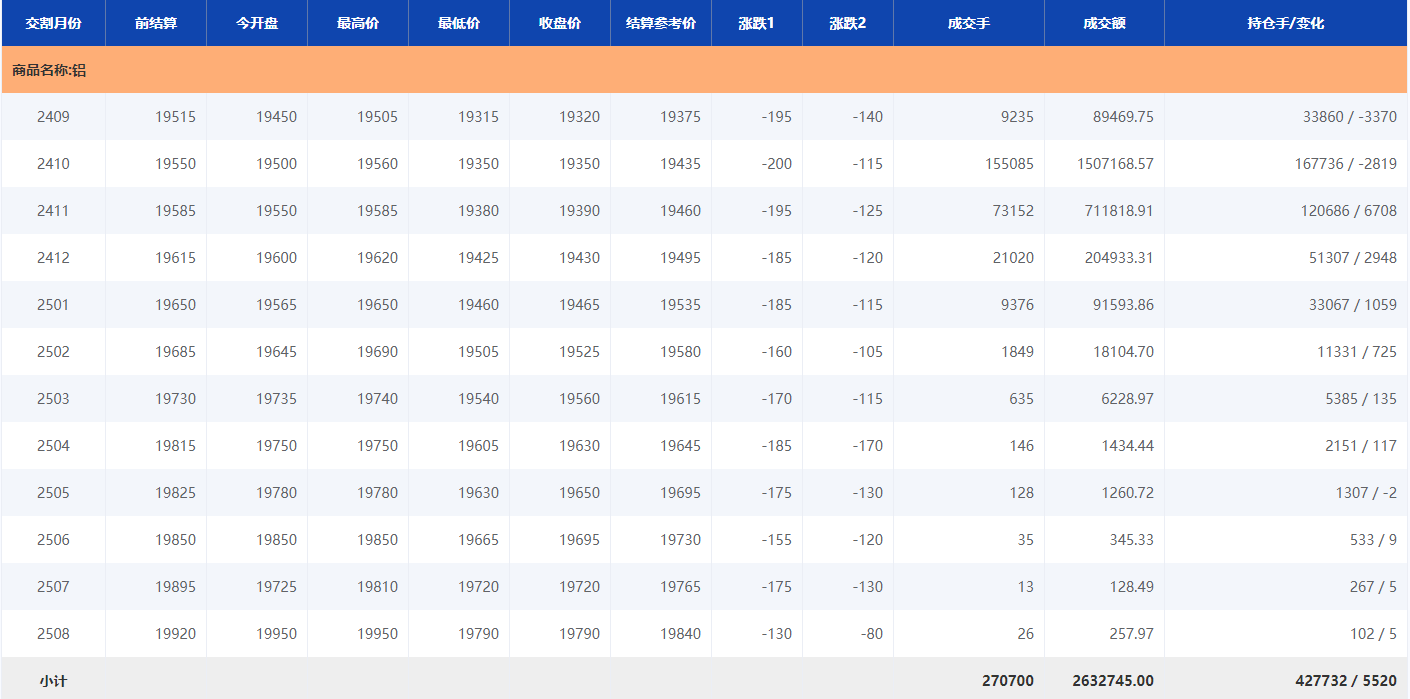Click the 前结算 column header
This screenshot has height=699, width=1410.
(x=155, y=23)
